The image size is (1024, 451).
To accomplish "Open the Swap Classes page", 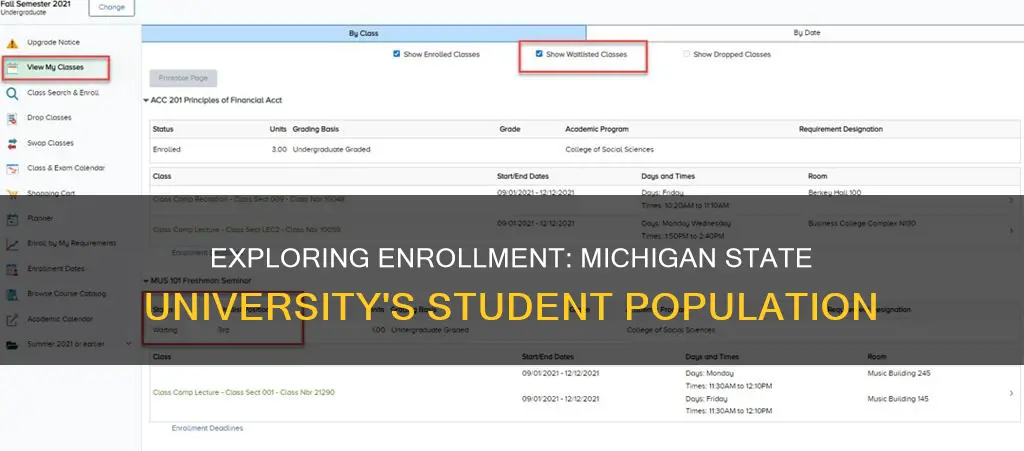I will (x=50, y=143).
